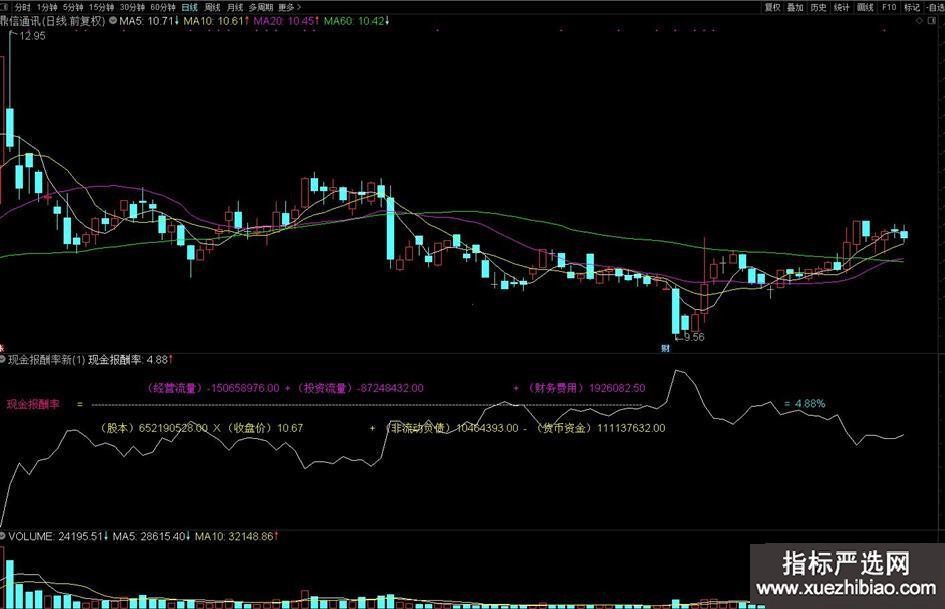This screenshot has height=609, width=945.
Task: Click the 12.95 high price label
Action: click(32, 36)
